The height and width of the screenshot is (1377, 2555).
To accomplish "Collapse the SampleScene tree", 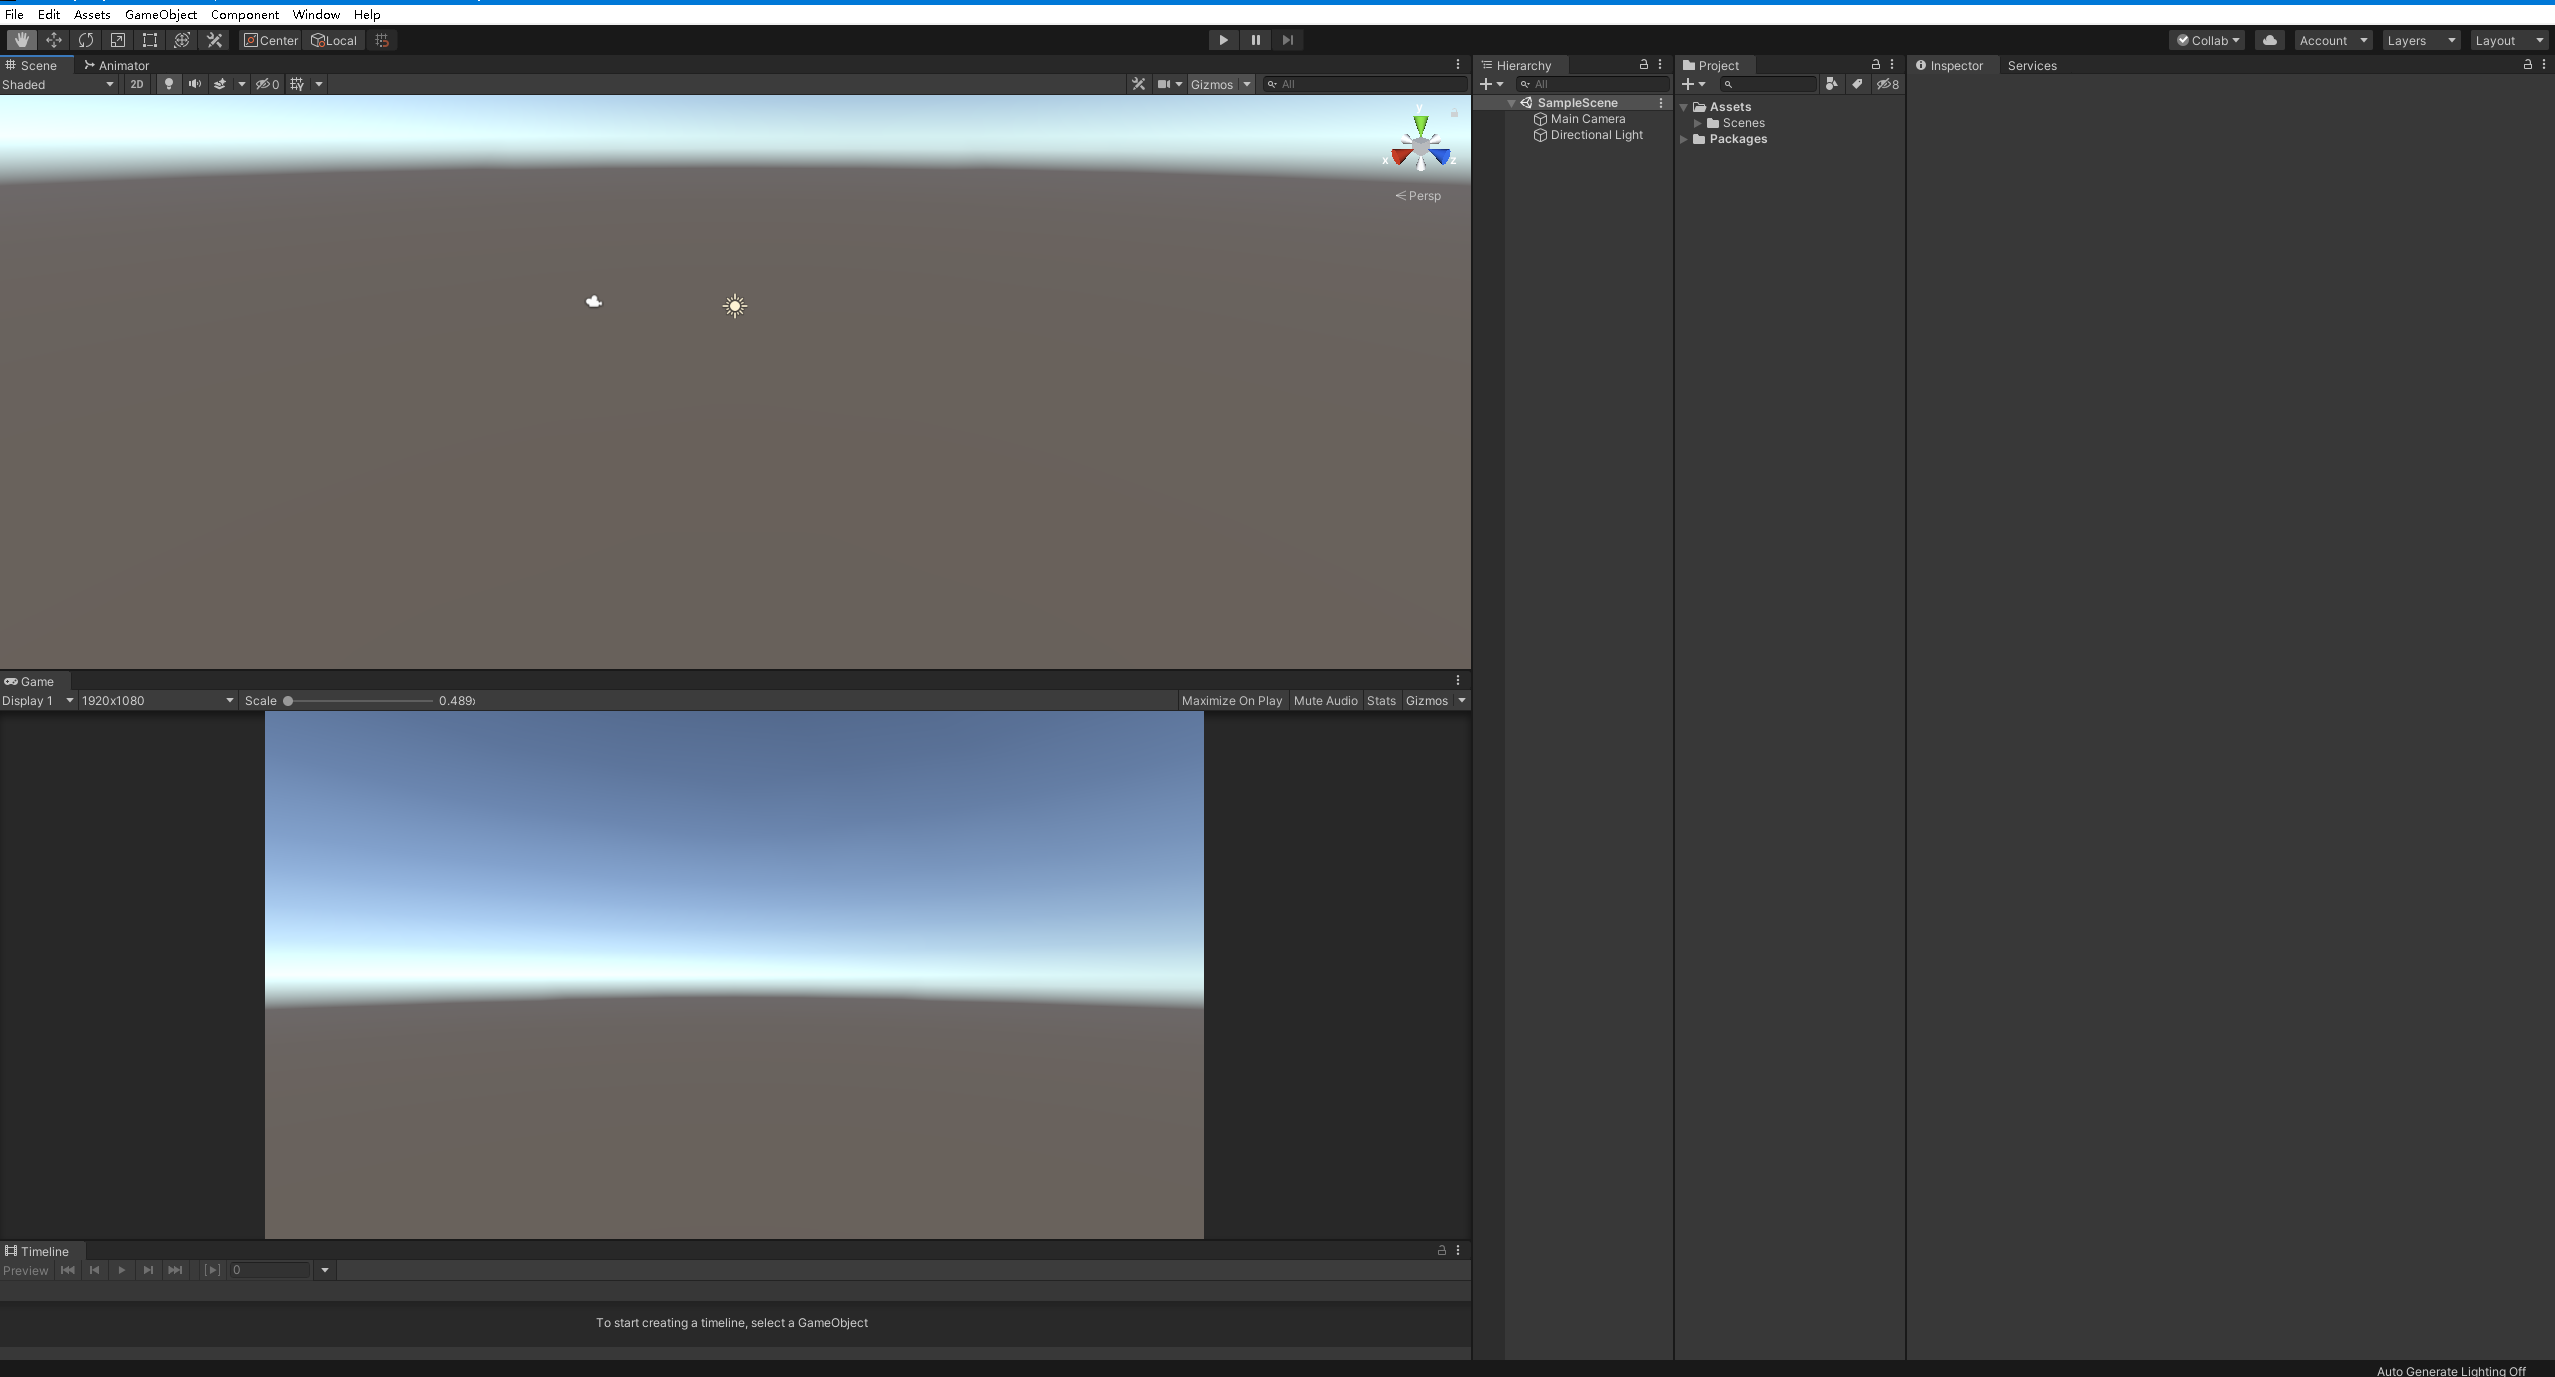I will click(x=1511, y=103).
